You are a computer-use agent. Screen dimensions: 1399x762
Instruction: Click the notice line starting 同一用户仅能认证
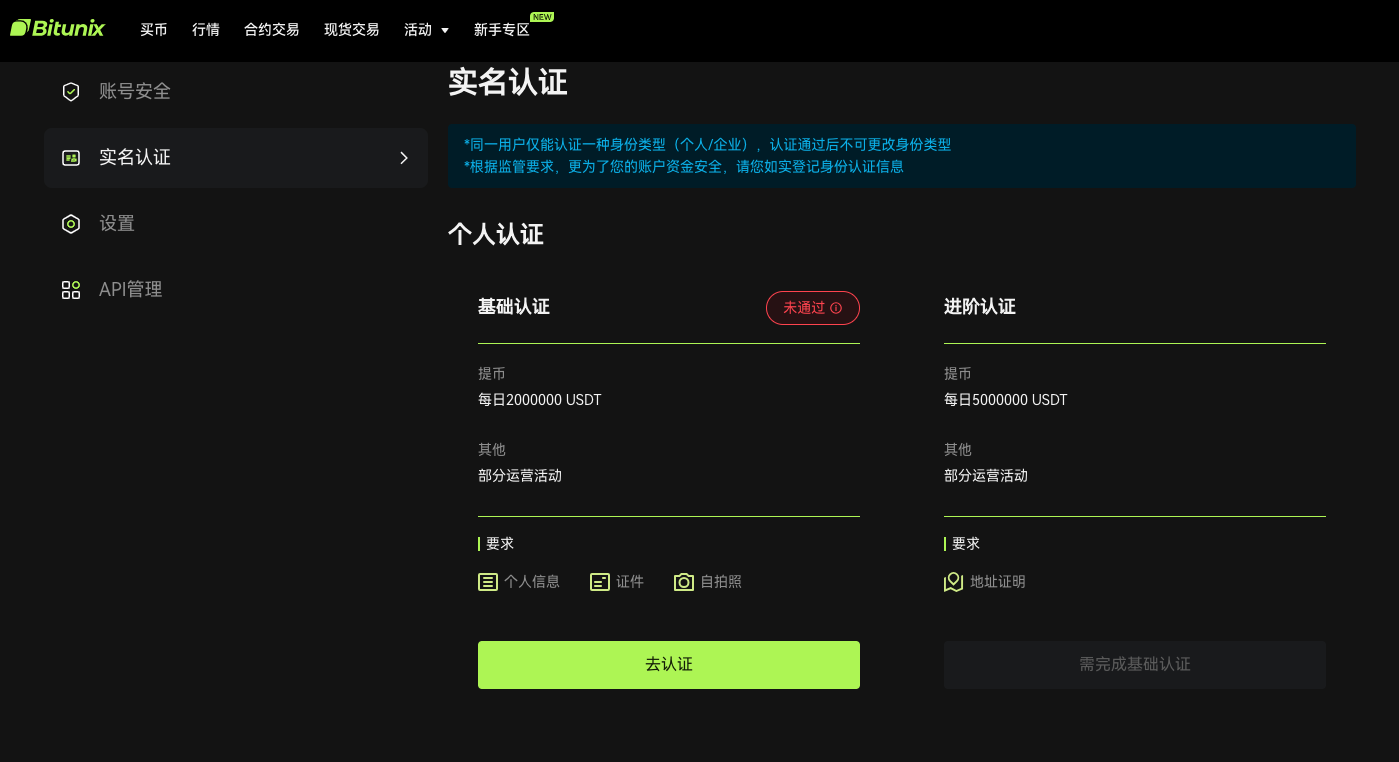tap(708, 145)
